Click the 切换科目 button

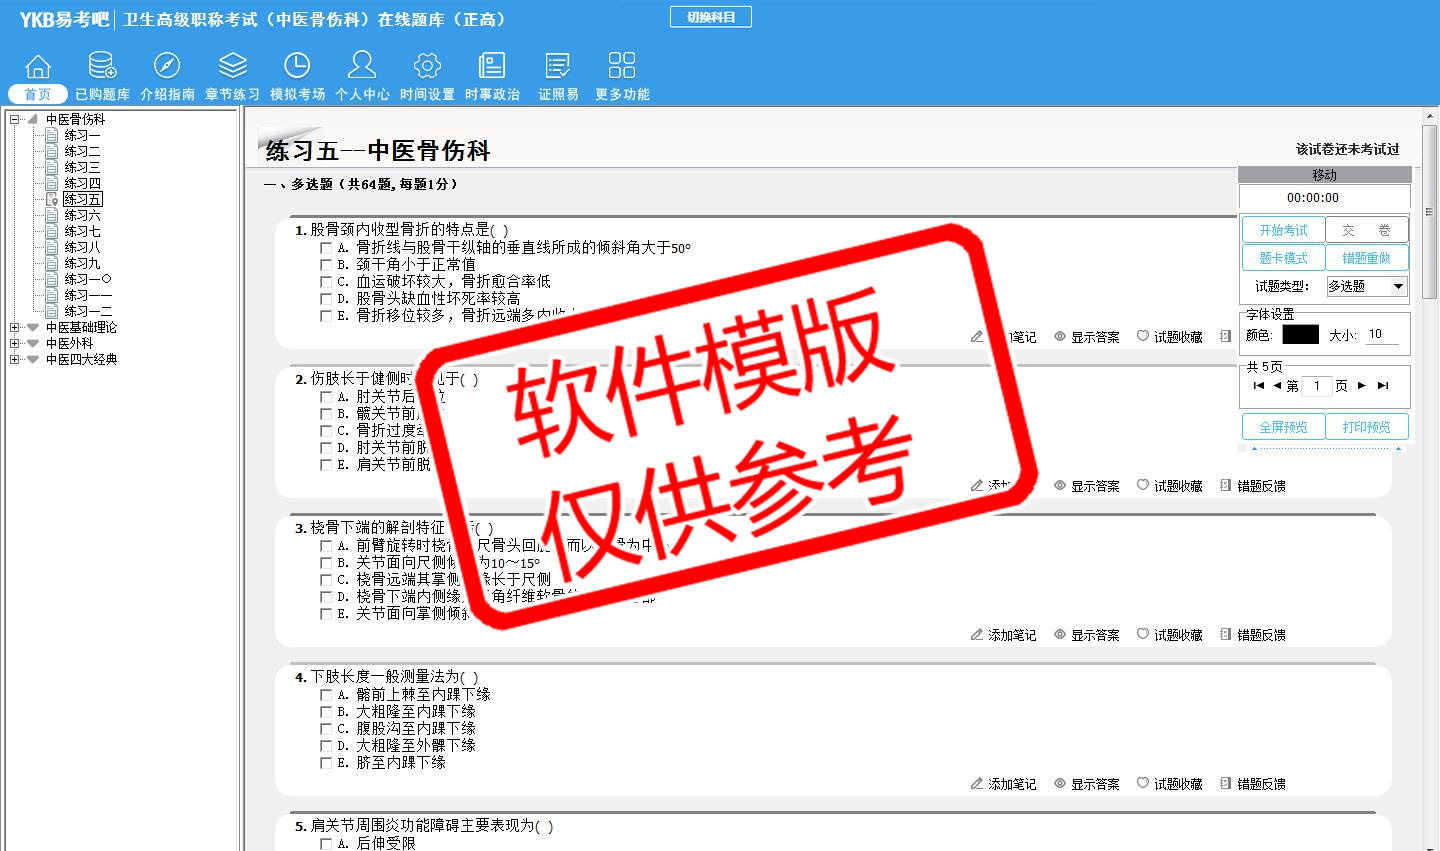(711, 17)
